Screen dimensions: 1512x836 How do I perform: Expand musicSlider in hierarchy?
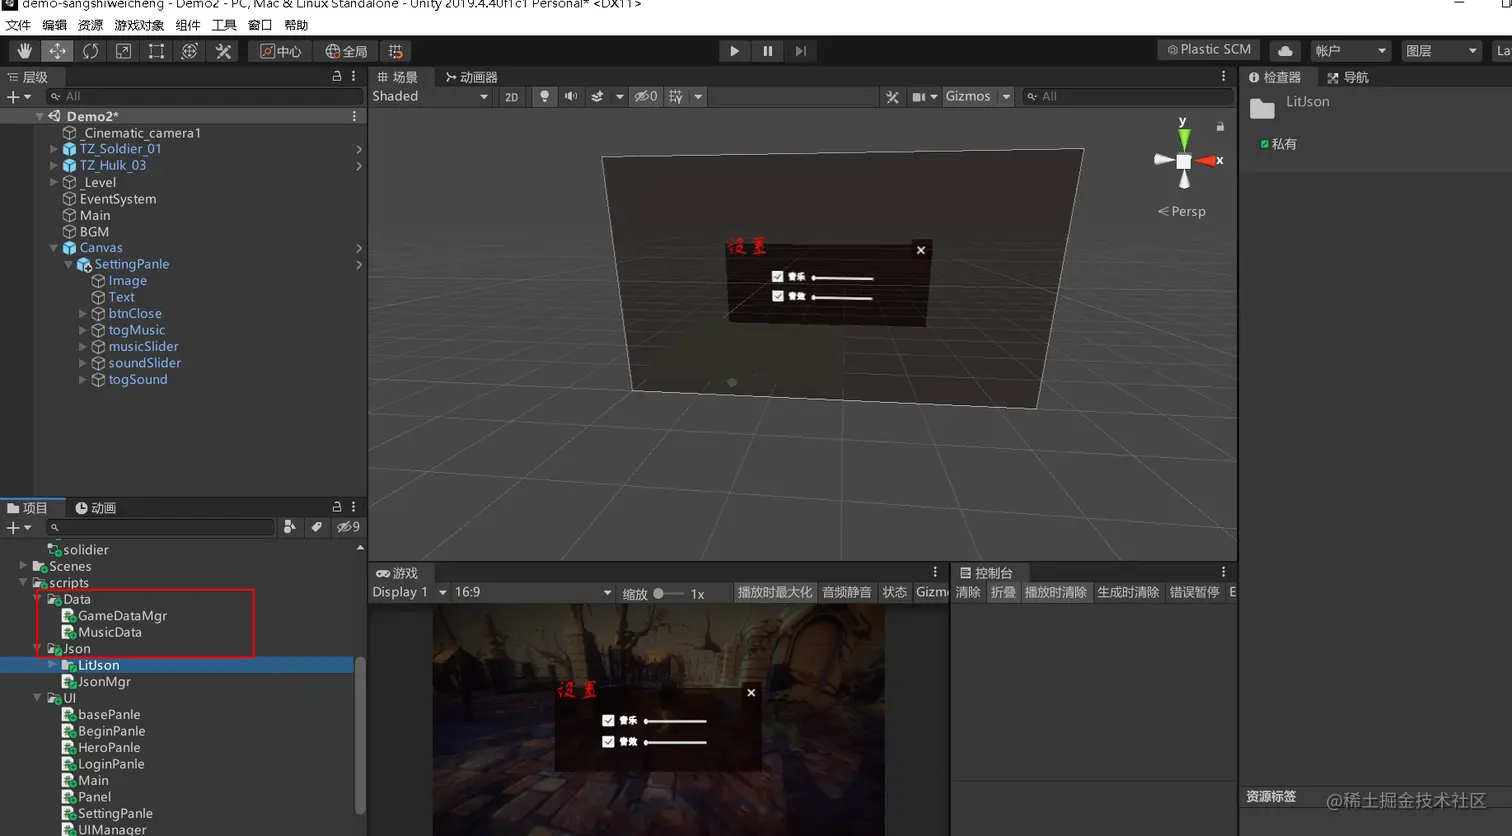(x=83, y=347)
